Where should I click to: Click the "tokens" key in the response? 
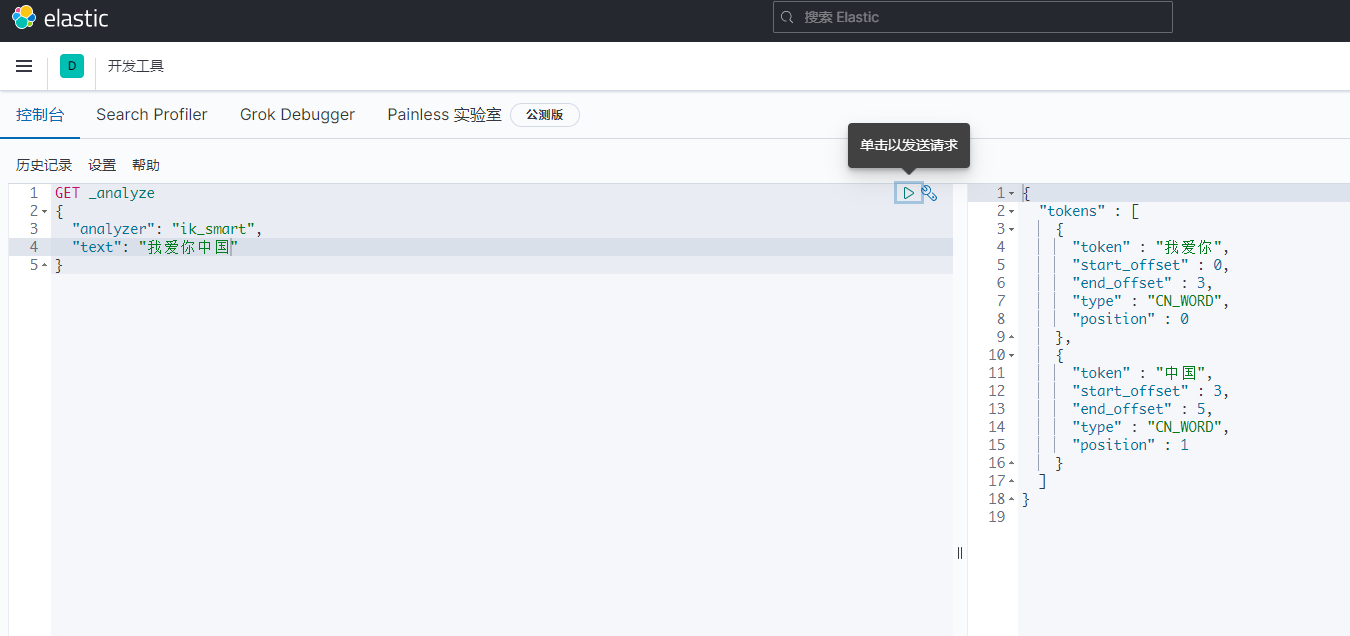1072,211
